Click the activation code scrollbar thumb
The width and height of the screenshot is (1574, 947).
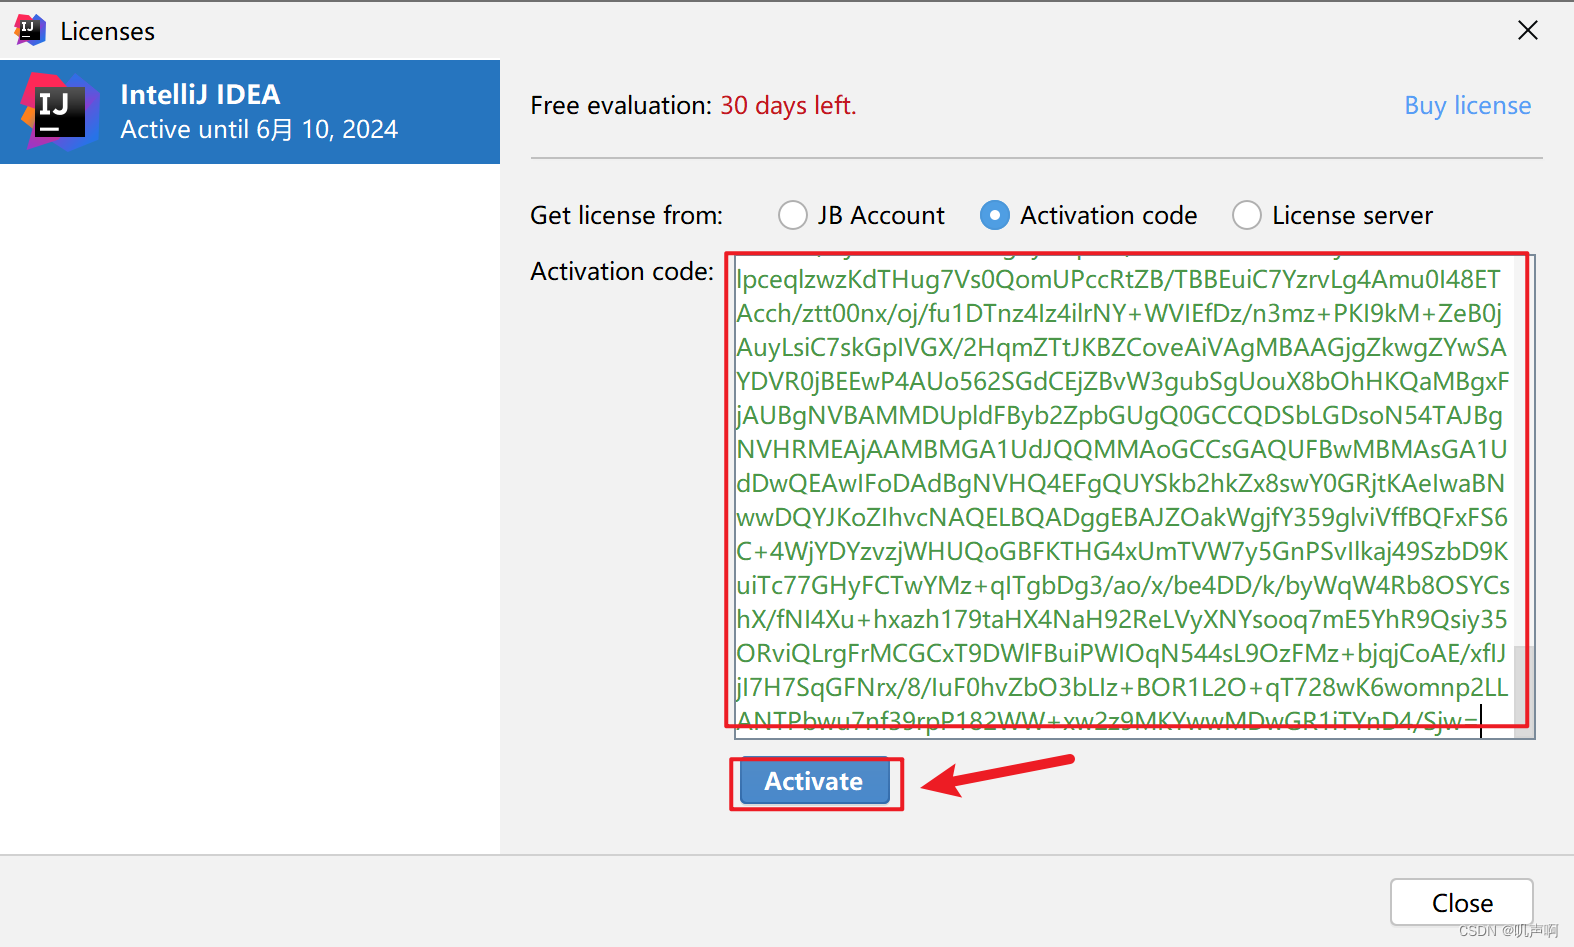point(1524,692)
